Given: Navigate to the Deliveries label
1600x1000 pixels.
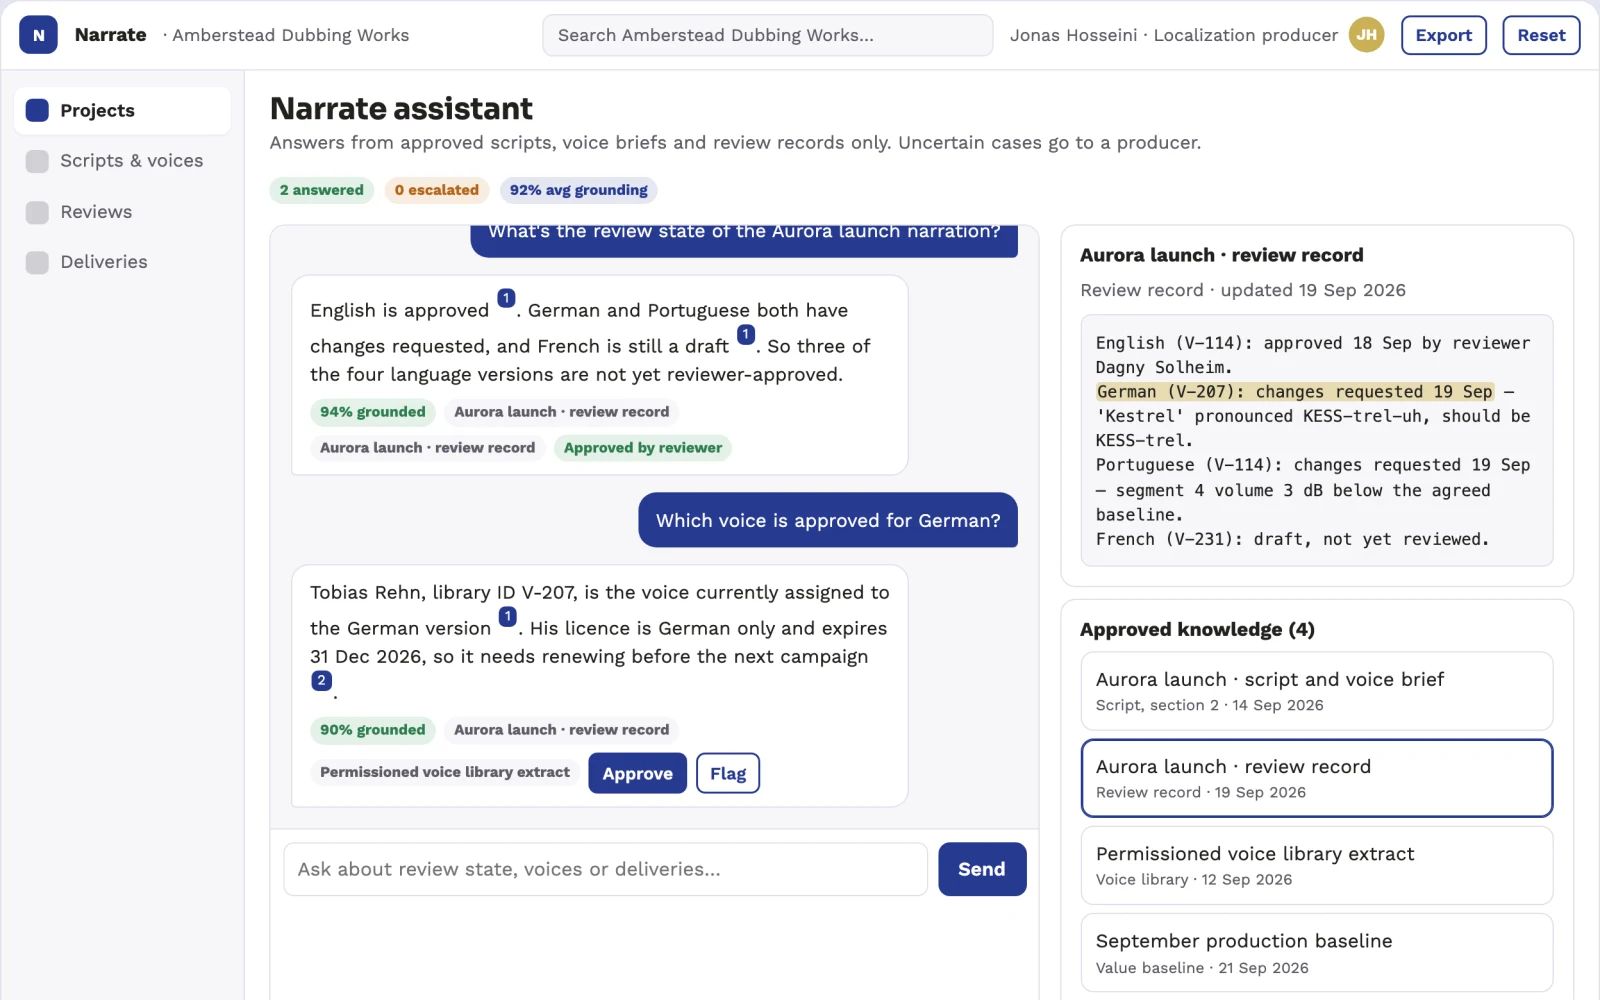Looking at the screenshot, I should 104,262.
